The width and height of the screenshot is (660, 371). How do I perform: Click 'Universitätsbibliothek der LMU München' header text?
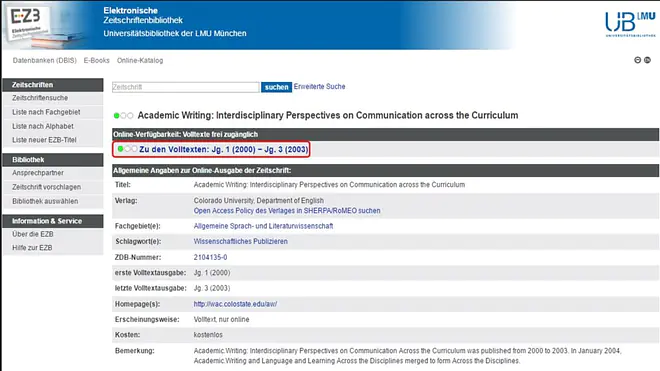point(175,33)
